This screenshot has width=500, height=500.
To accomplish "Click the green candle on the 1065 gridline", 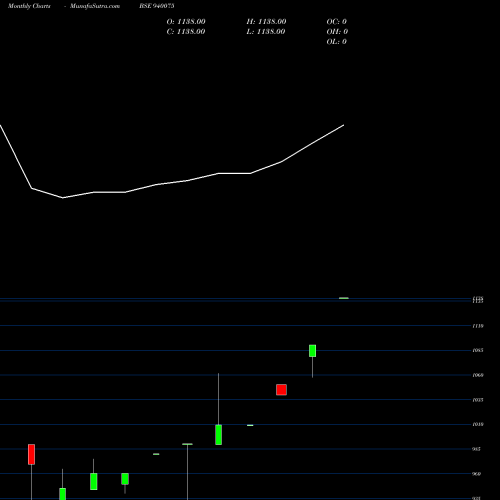I will pos(312,351).
